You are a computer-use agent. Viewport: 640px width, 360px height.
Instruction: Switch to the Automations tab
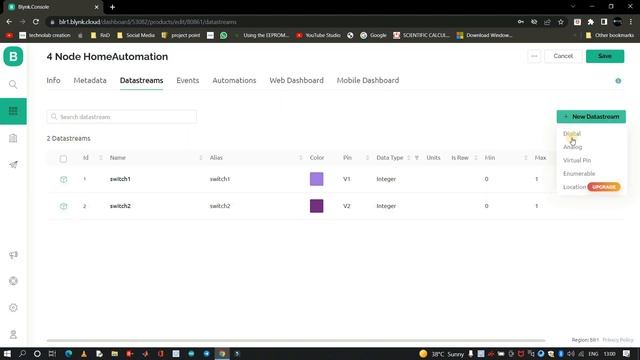[x=234, y=80]
